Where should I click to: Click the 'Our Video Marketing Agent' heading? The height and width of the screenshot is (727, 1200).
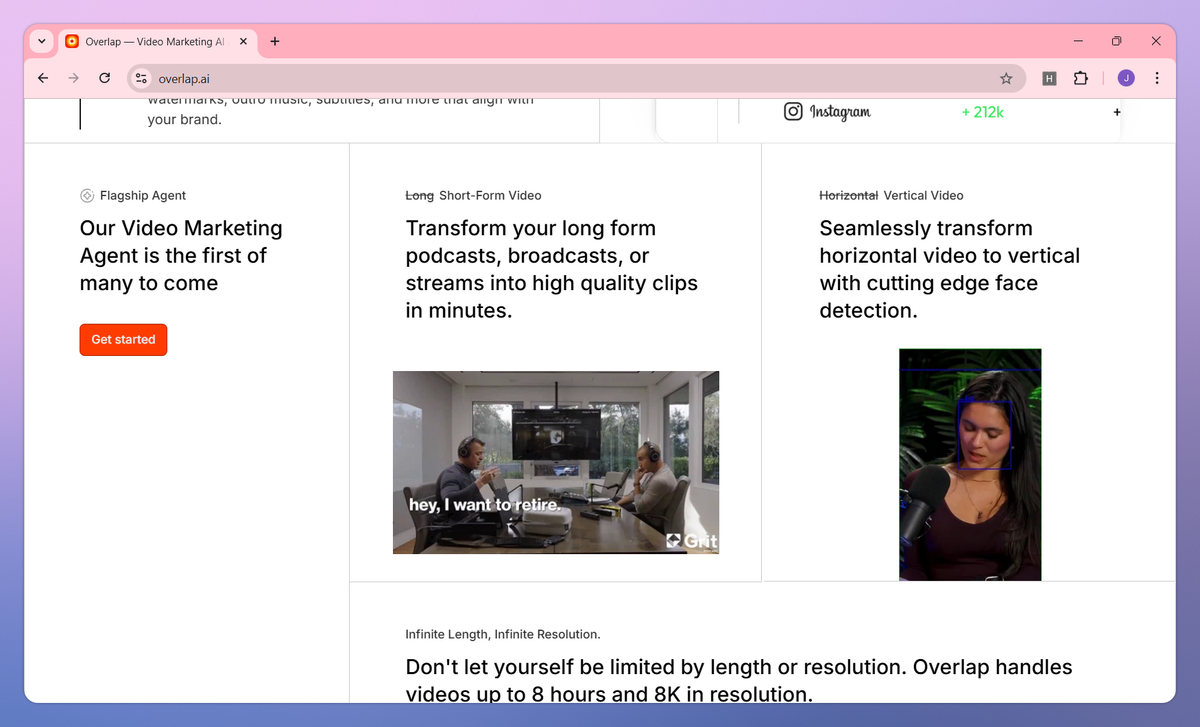[x=181, y=256]
